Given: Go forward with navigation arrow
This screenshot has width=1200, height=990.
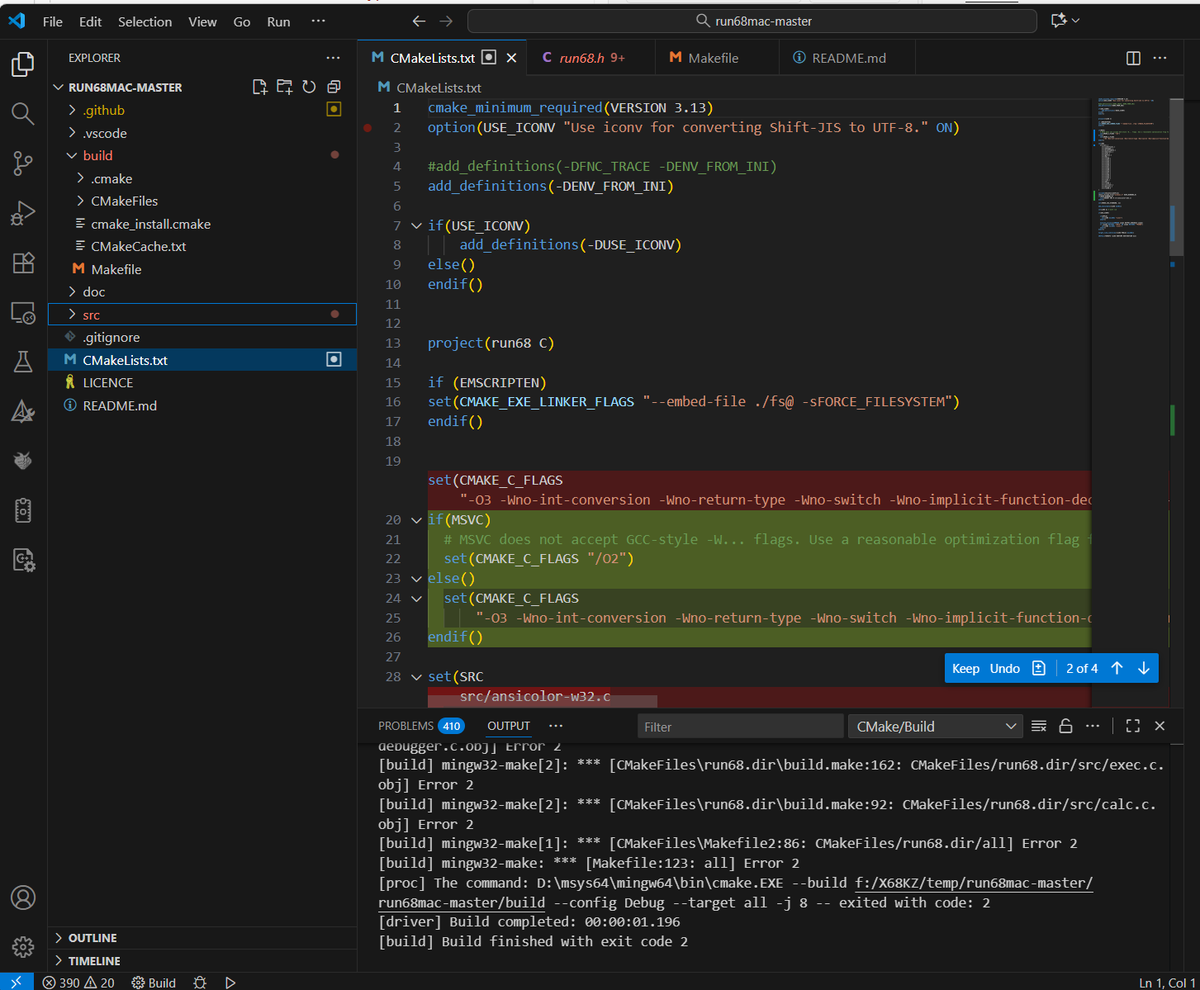Looking at the screenshot, I should 446,21.
